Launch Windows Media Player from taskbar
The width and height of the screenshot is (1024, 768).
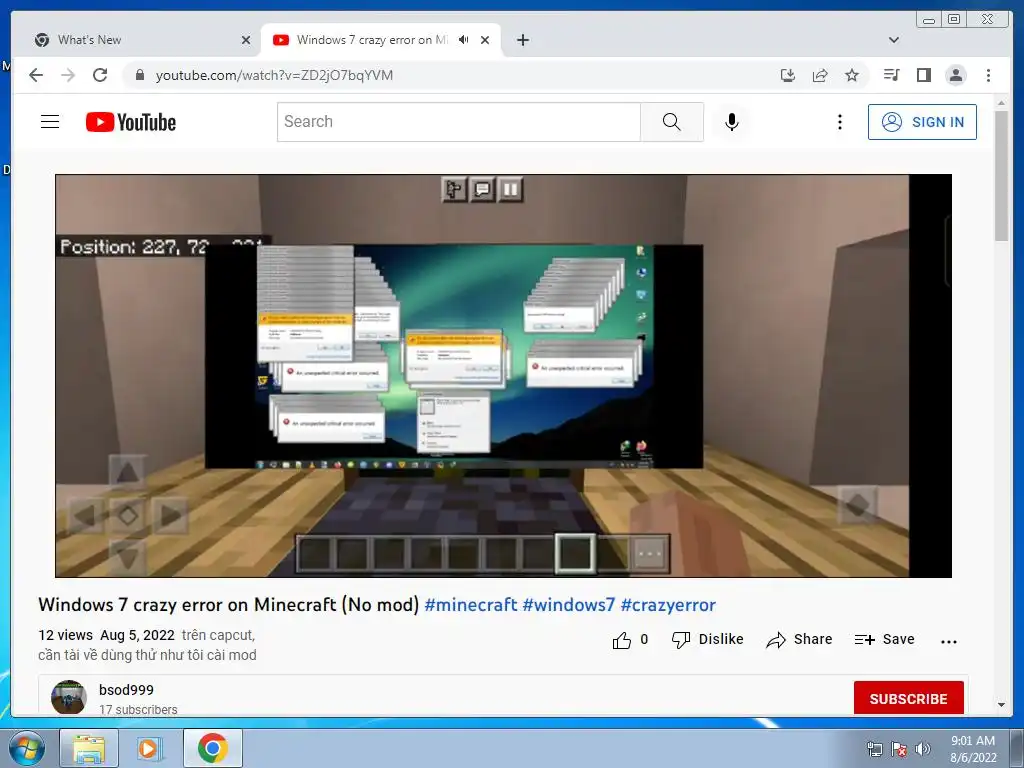pos(149,748)
